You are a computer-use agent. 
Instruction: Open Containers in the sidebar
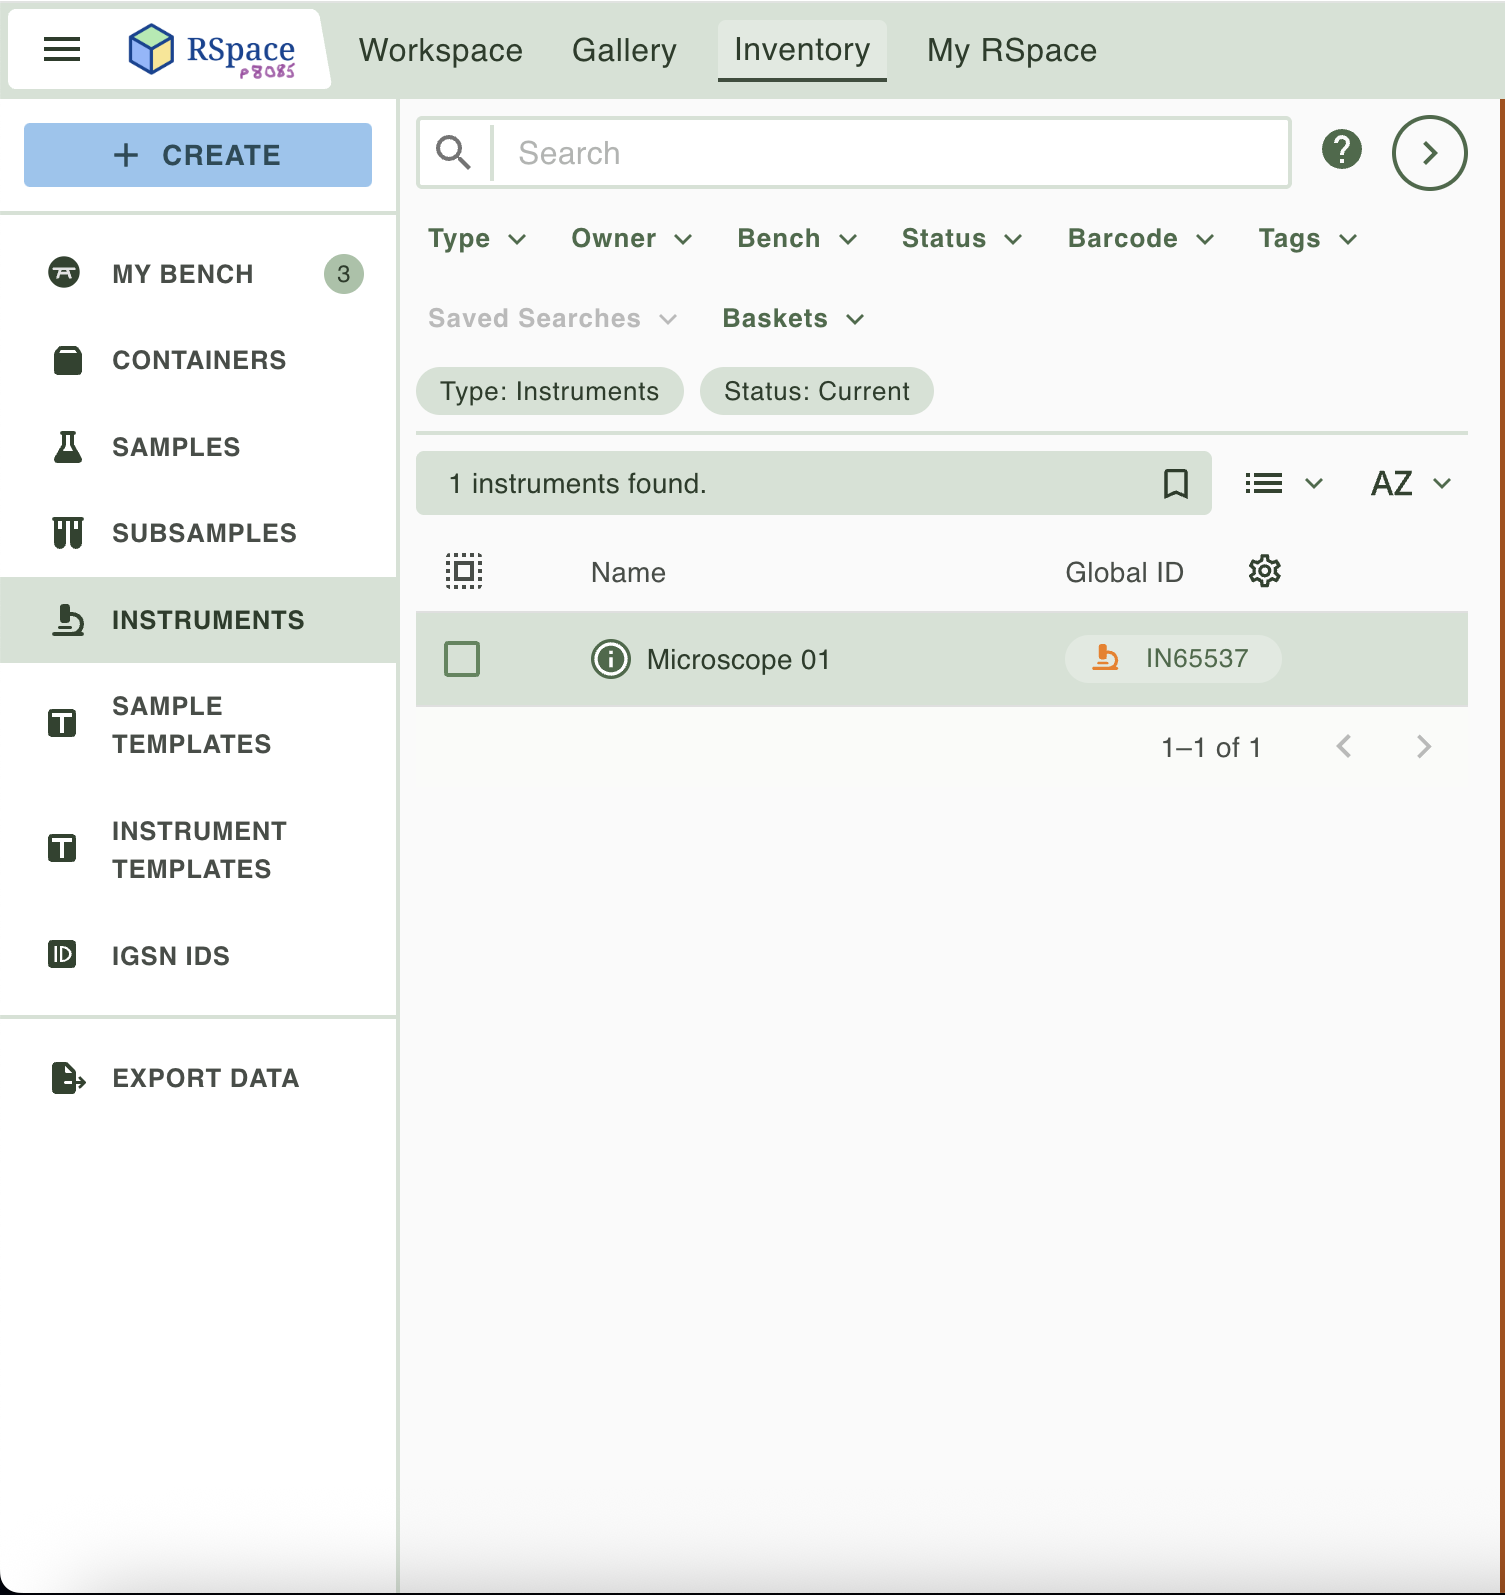pyautogui.click(x=199, y=360)
